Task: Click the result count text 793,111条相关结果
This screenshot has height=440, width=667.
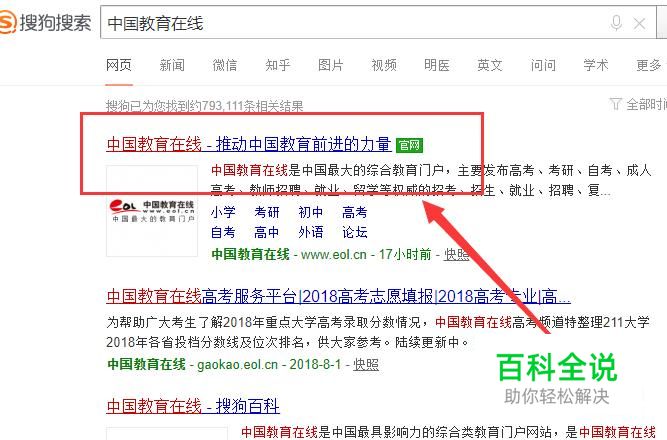Action: point(253,106)
